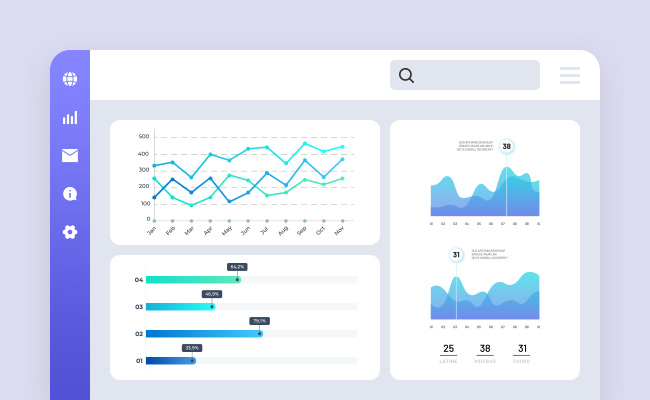
Task: Select the 38 marker on upper area chart
Action: (x=507, y=146)
